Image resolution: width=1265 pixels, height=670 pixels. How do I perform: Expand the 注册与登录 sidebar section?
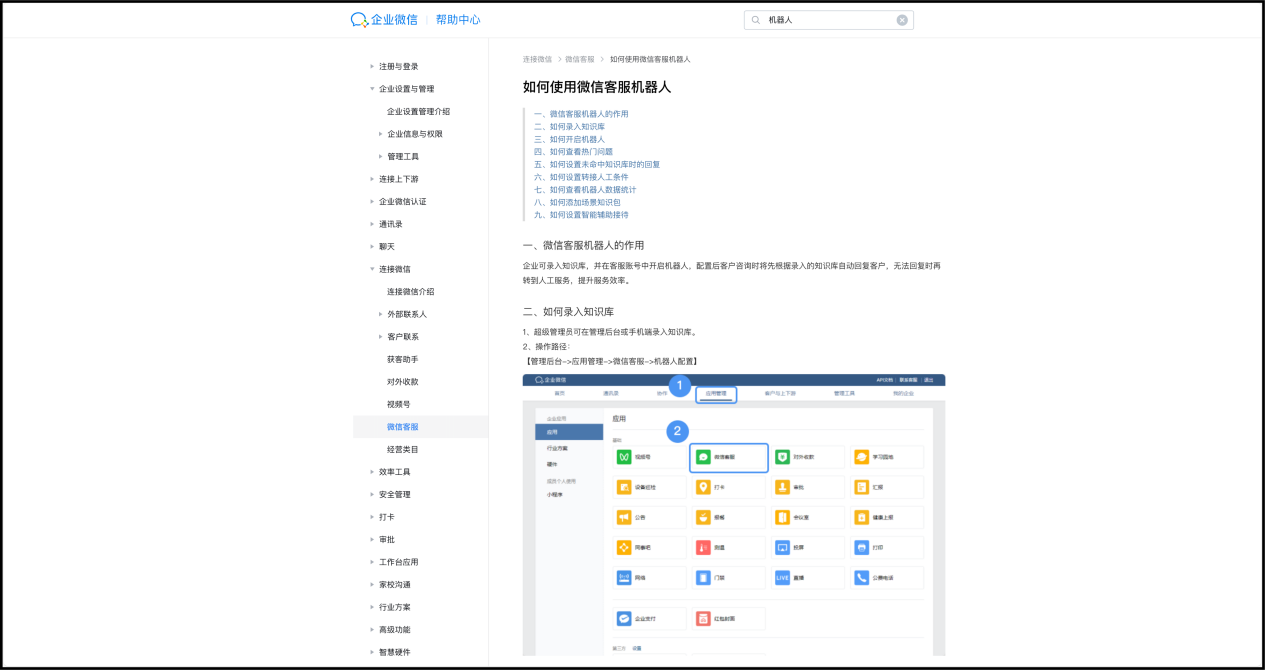coord(372,66)
